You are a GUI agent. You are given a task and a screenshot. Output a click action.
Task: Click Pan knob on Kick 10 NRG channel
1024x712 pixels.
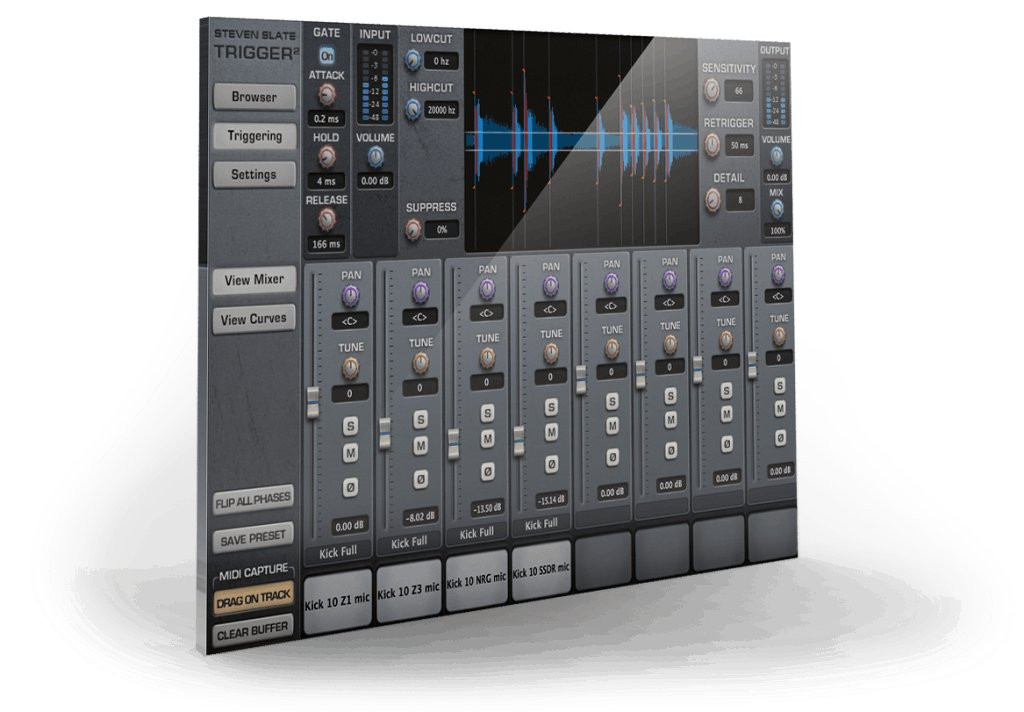click(x=487, y=289)
